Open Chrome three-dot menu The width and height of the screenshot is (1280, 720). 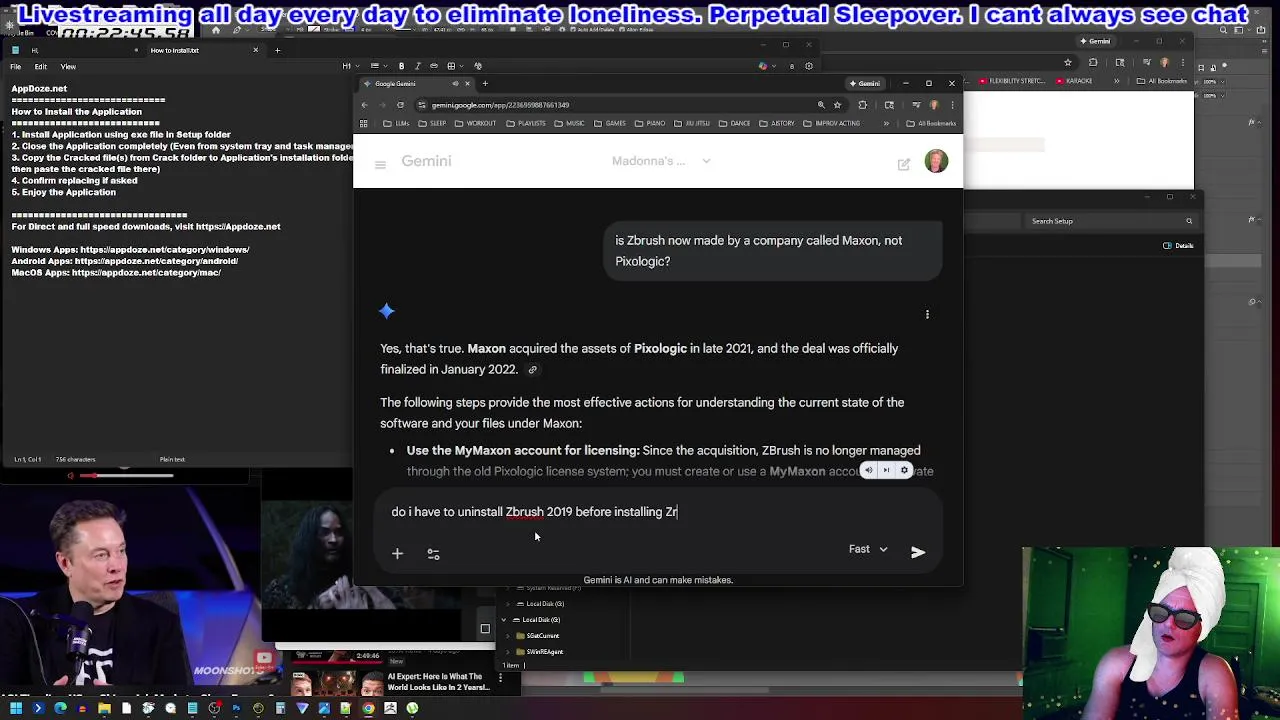coord(951,105)
